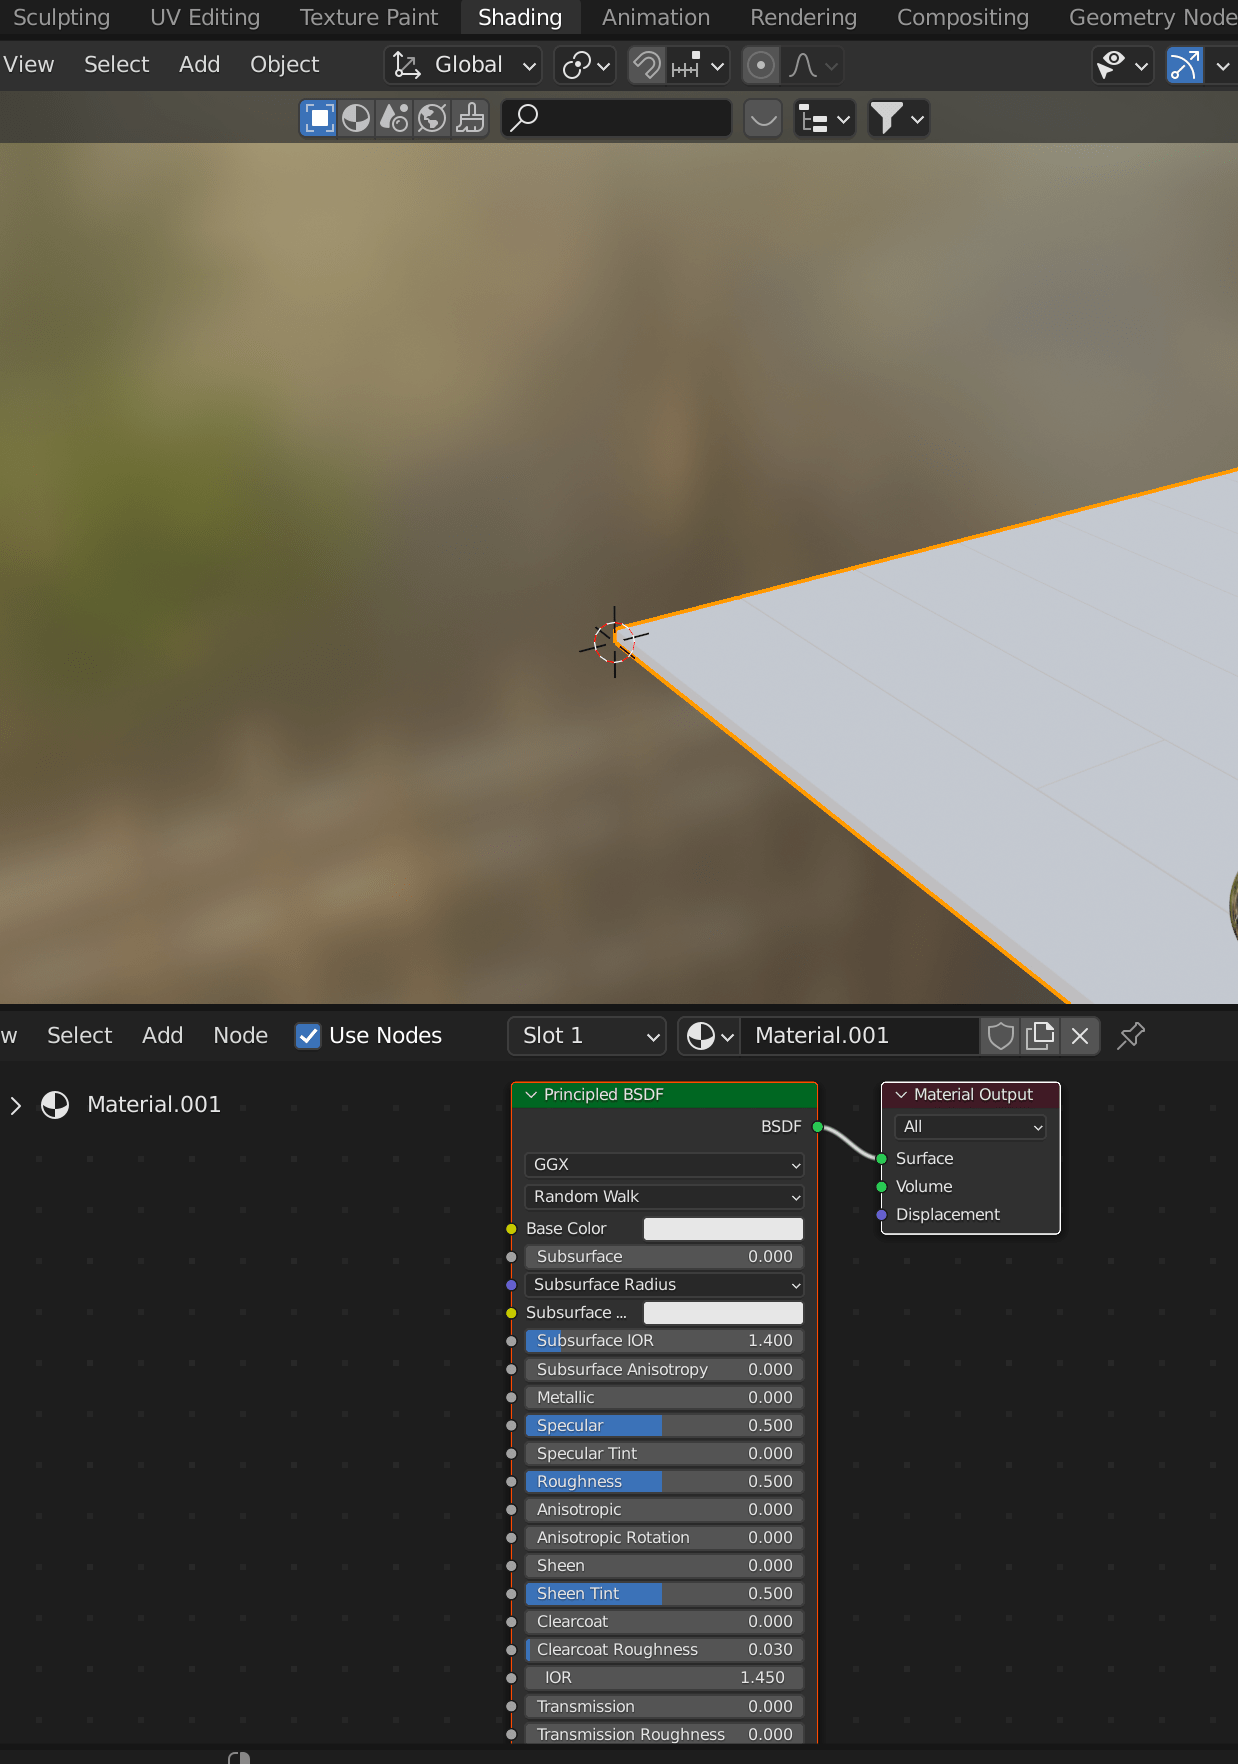The width and height of the screenshot is (1238, 1764).
Task: Click the Base Color swatch
Action: pos(723,1229)
